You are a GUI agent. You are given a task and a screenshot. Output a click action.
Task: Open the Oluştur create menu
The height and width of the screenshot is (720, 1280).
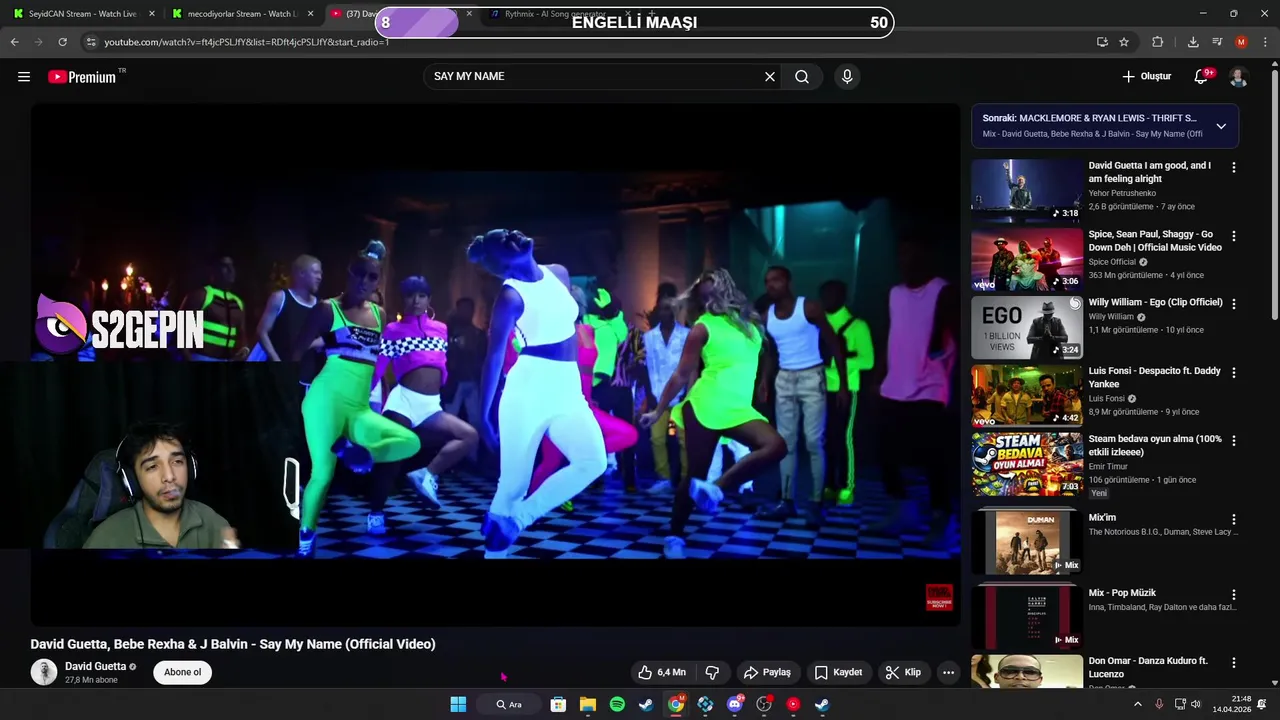(1146, 76)
